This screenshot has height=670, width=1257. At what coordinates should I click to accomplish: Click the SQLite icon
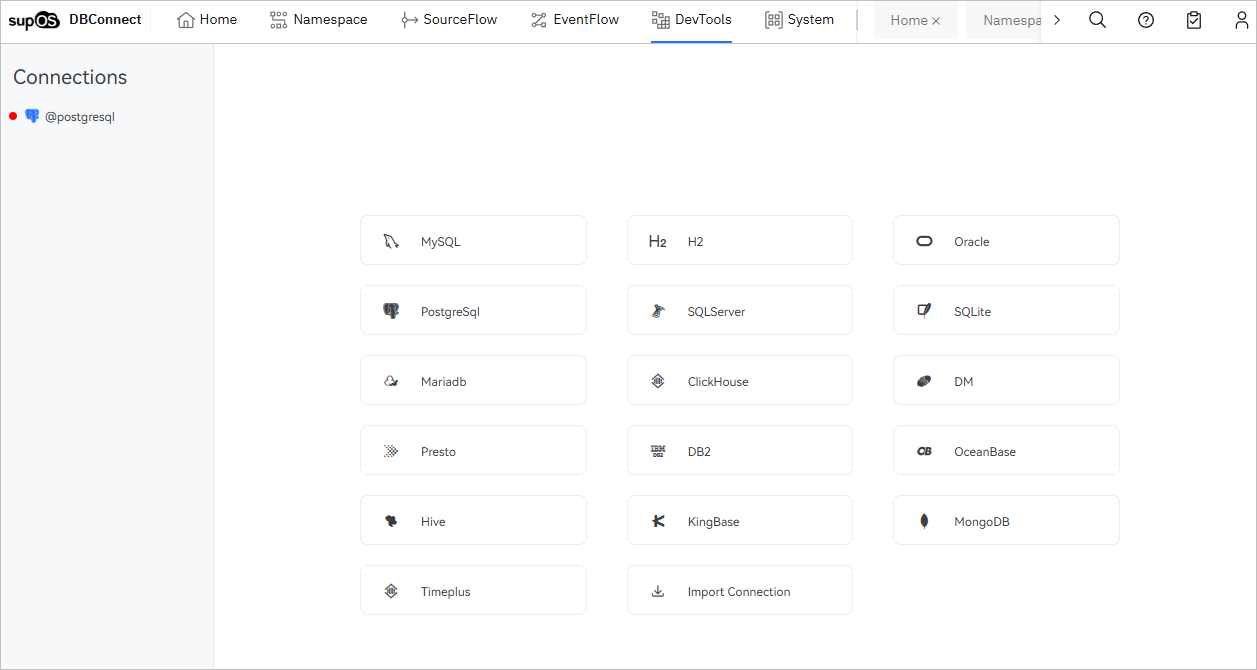pyautogui.click(x=924, y=311)
